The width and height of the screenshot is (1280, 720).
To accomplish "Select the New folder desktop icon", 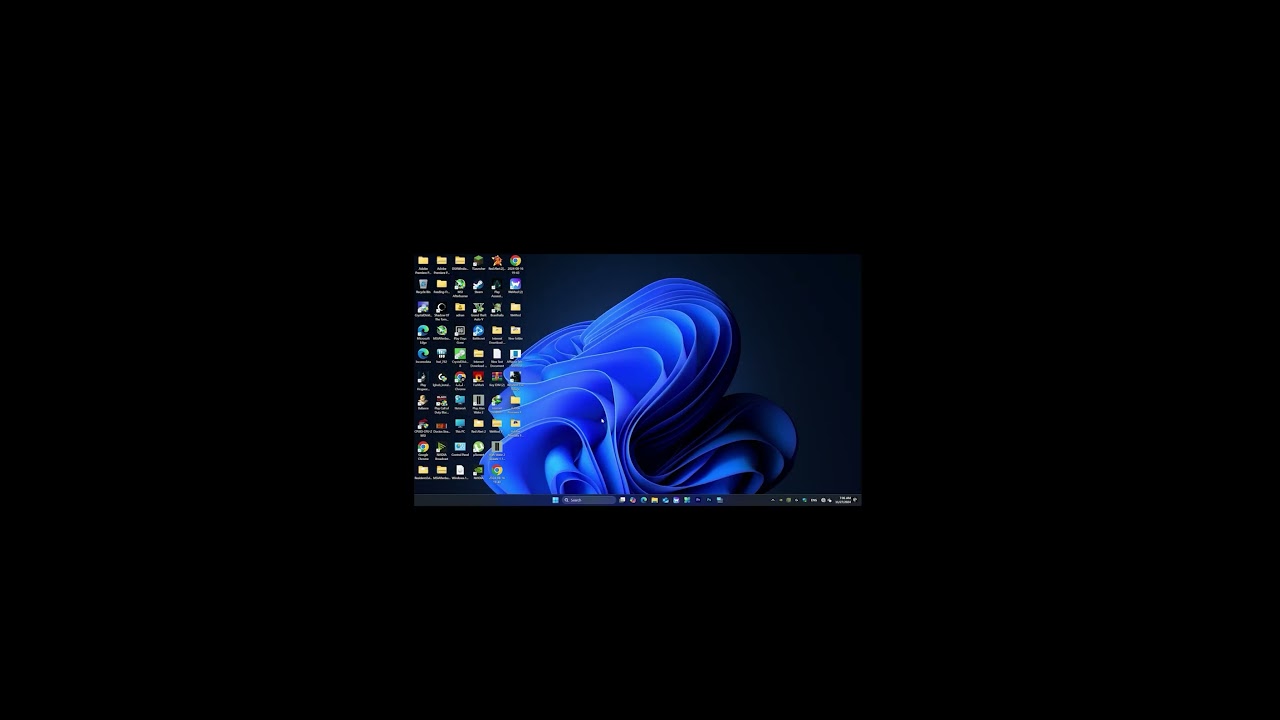I will (x=515, y=331).
